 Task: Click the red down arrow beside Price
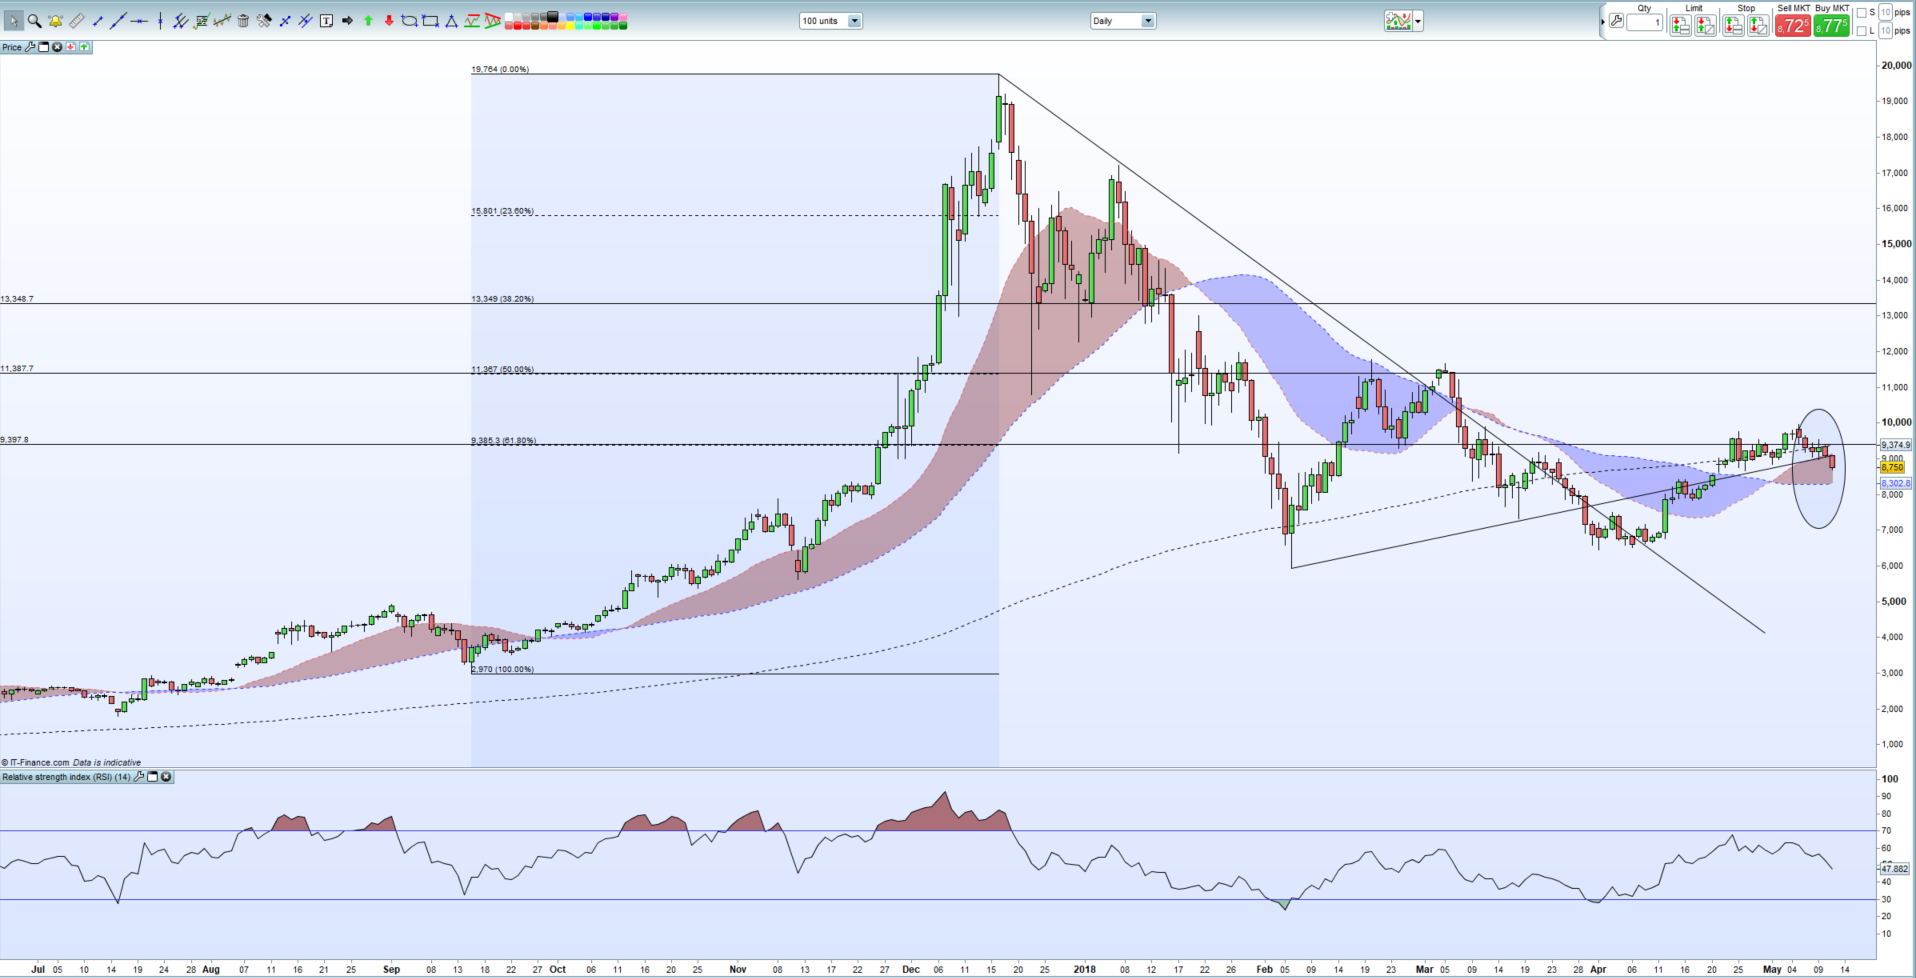[70, 47]
